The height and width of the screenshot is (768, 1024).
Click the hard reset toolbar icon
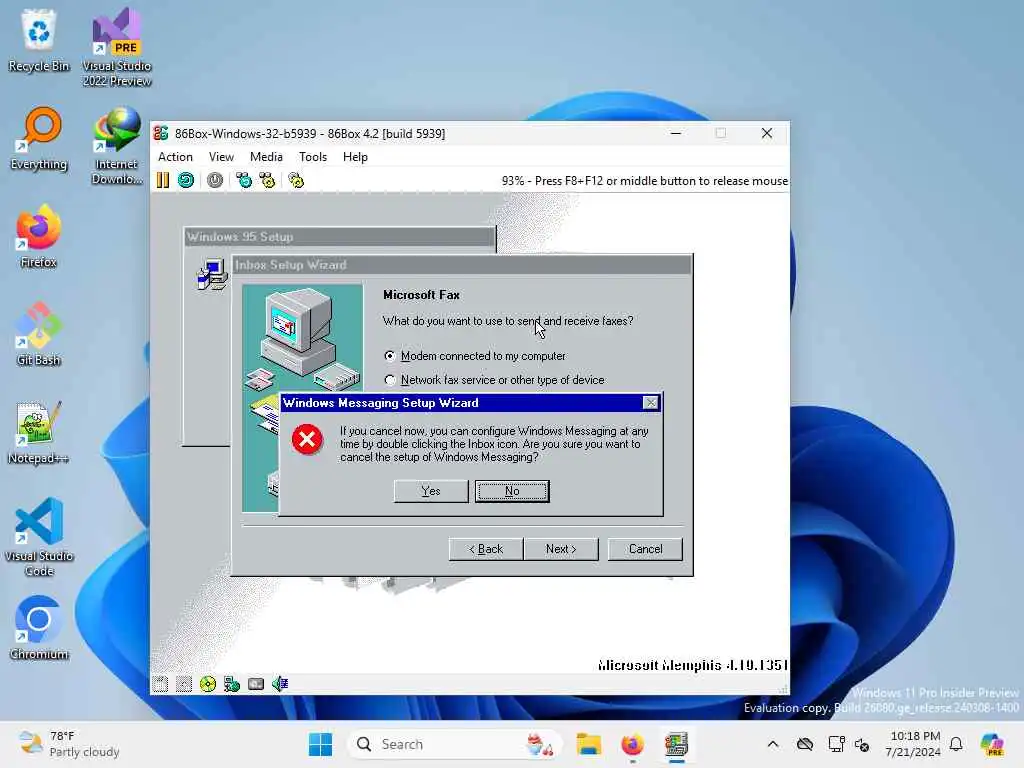pyautogui.click(x=186, y=180)
